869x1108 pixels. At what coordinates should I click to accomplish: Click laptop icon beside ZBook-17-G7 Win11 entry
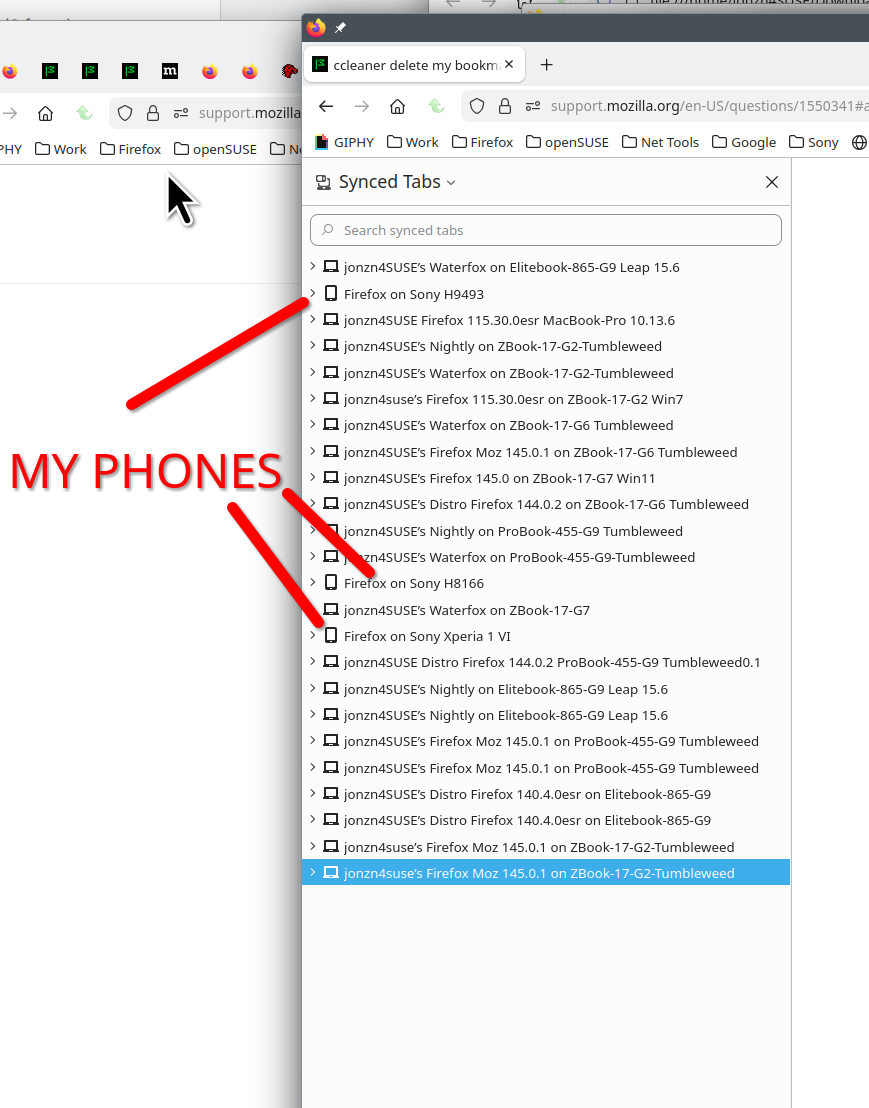pos(331,478)
